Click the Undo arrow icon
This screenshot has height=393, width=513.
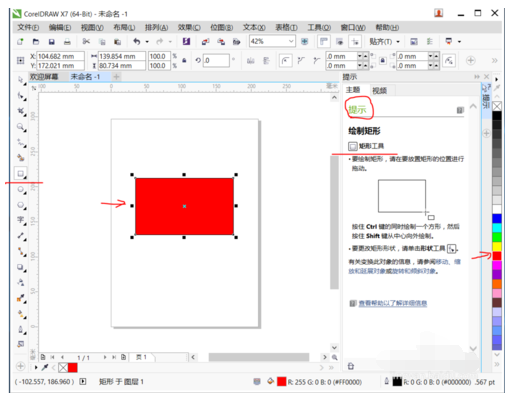point(136,42)
